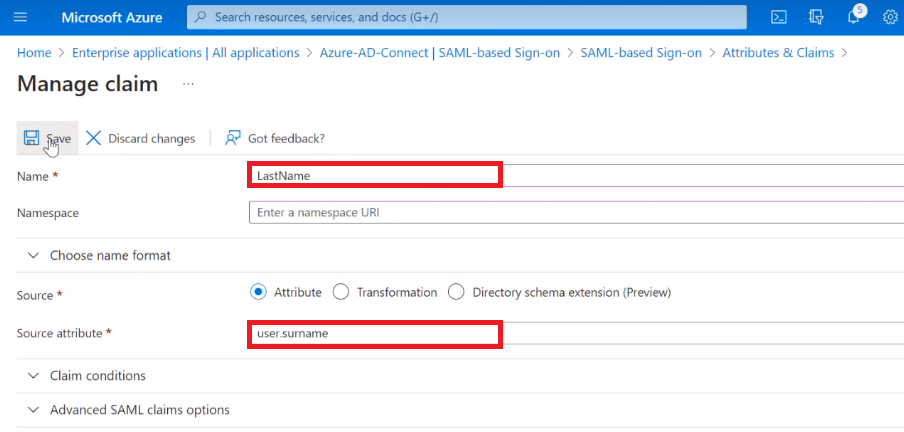This screenshot has height=432, width=904.
Task: Click the Got feedback icon
Action: (x=234, y=138)
